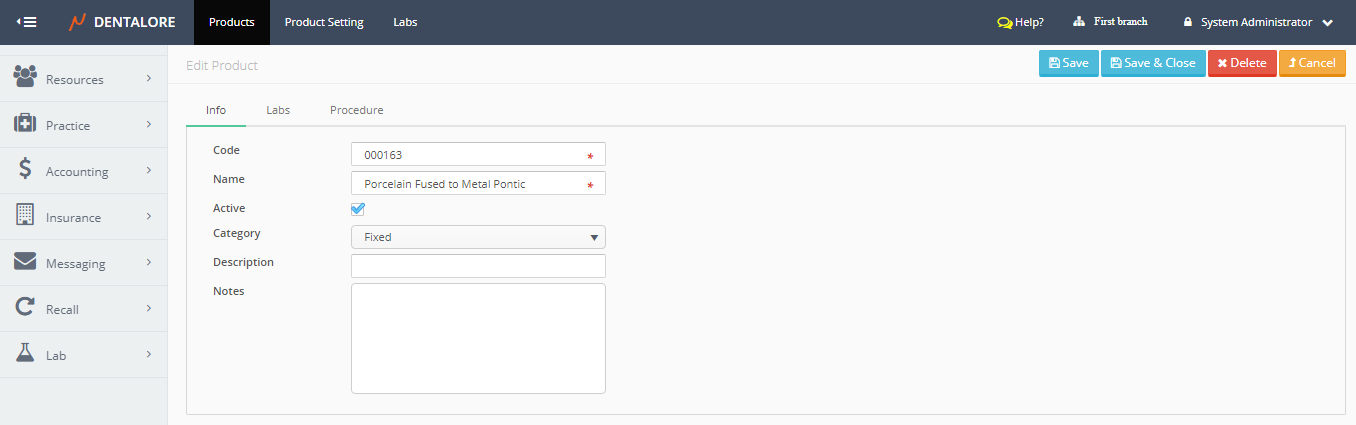Screen dimensions: 1356x425
Task: Click into the Description text field
Action: pos(478,266)
